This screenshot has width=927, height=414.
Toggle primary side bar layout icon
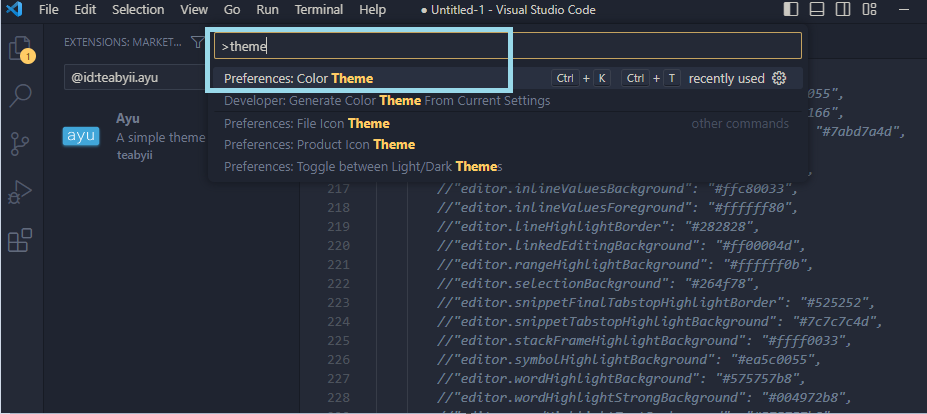coord(790,9)
